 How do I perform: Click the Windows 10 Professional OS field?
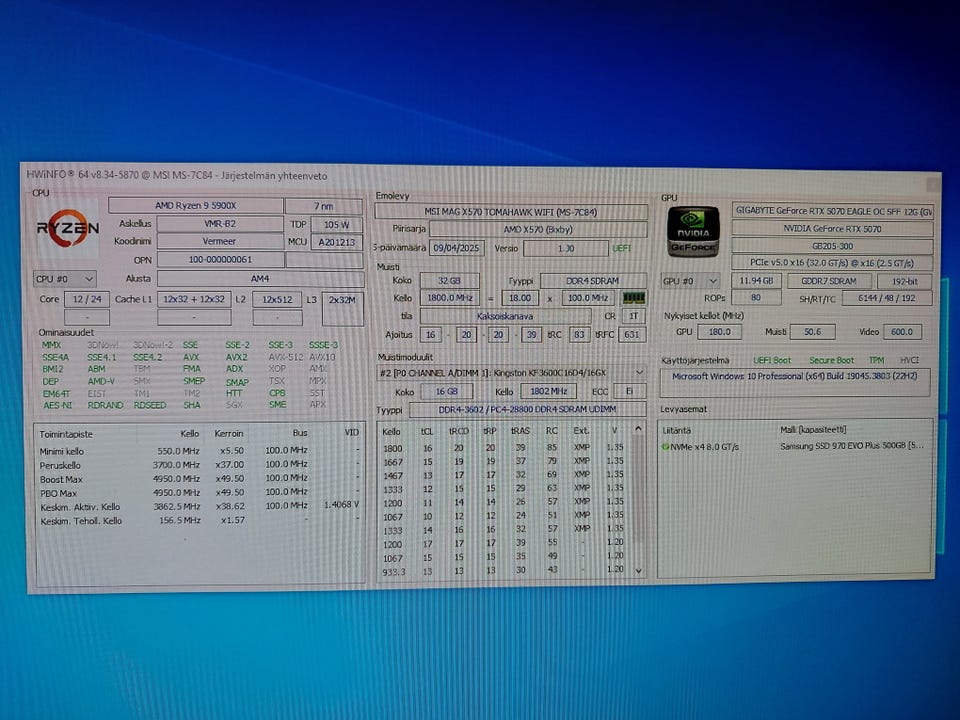[x=794, y=378]
